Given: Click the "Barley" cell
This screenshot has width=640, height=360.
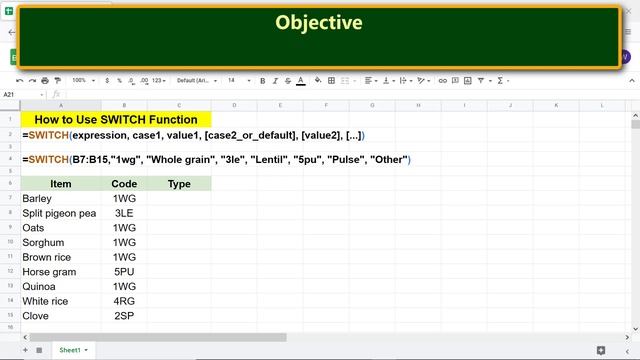Looking at the screenshot, I should pos(61,198).
